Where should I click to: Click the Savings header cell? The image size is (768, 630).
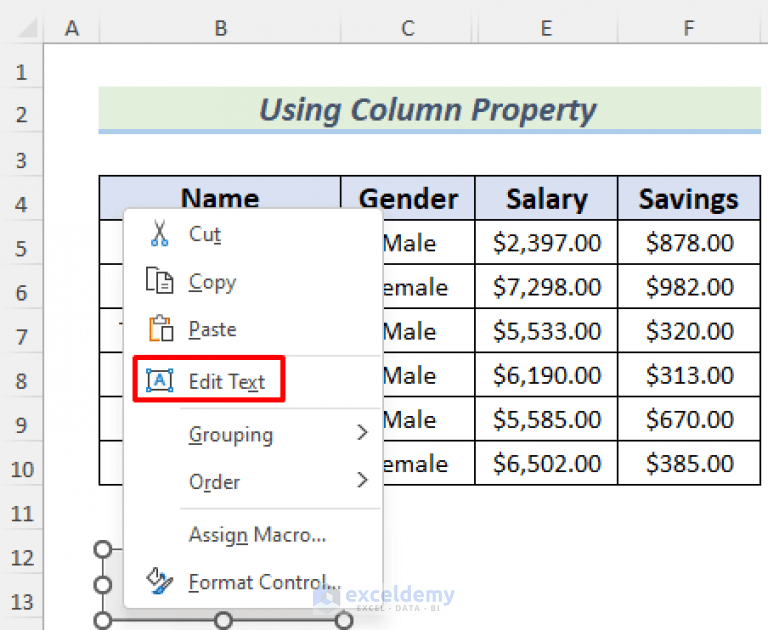click(689, 198)
